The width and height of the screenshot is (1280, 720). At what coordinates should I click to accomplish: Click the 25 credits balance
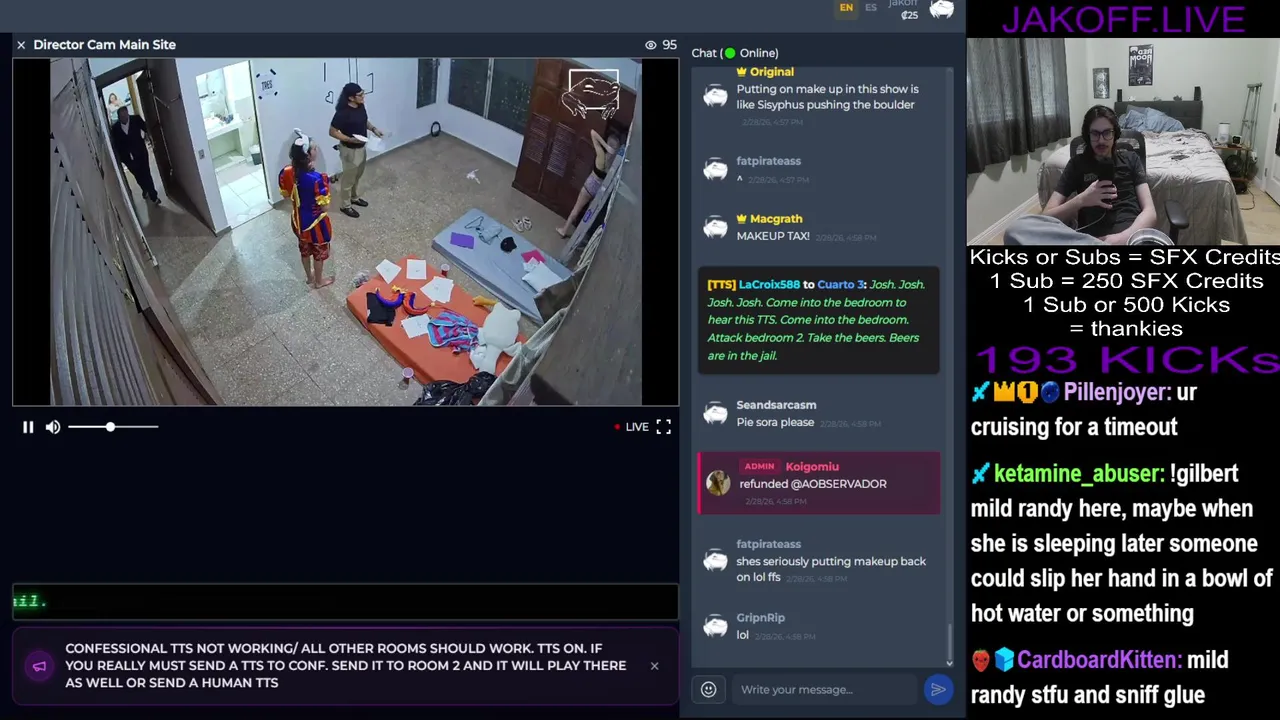[908, 15]
